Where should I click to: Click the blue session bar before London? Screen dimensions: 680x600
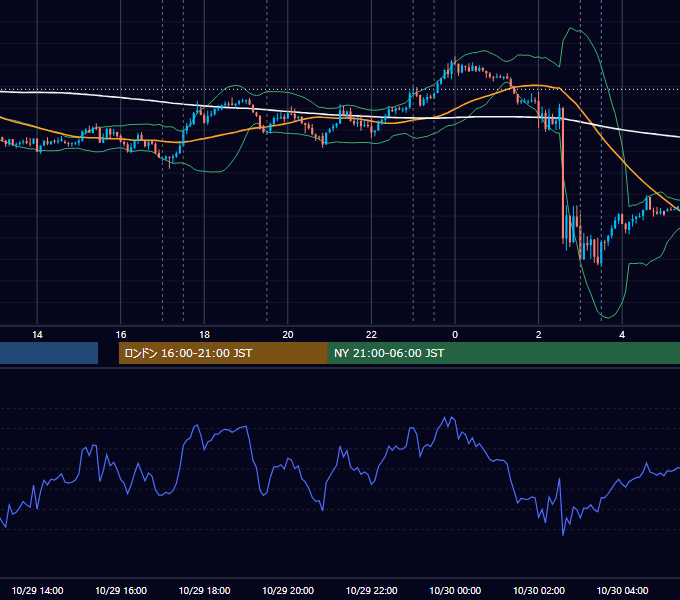[x=49, y=353]
